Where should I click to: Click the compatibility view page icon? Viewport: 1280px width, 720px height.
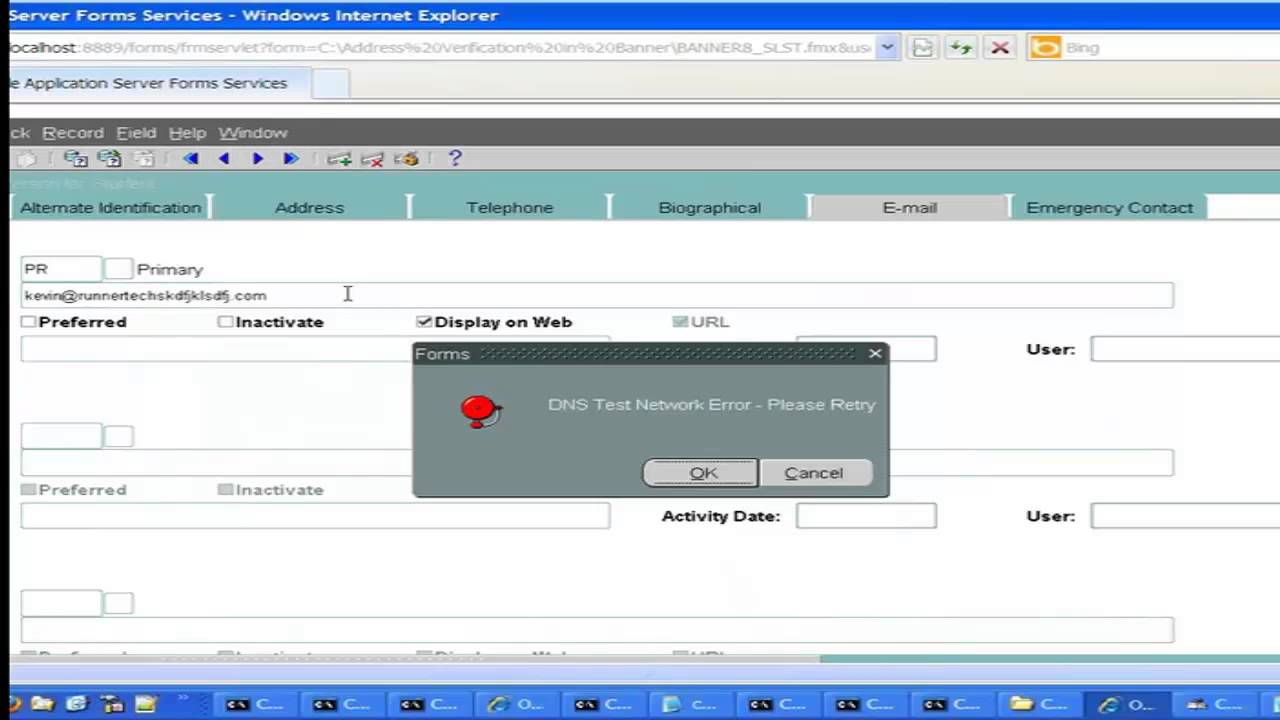coord(922,47)
